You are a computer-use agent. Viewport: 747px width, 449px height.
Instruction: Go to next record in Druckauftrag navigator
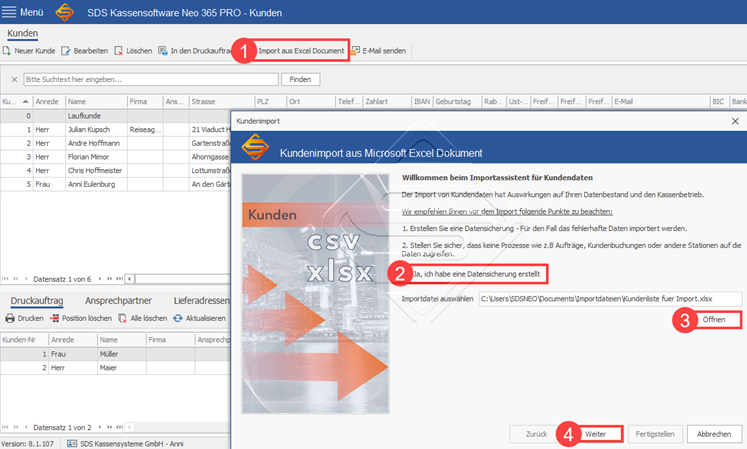pos(100,427)
